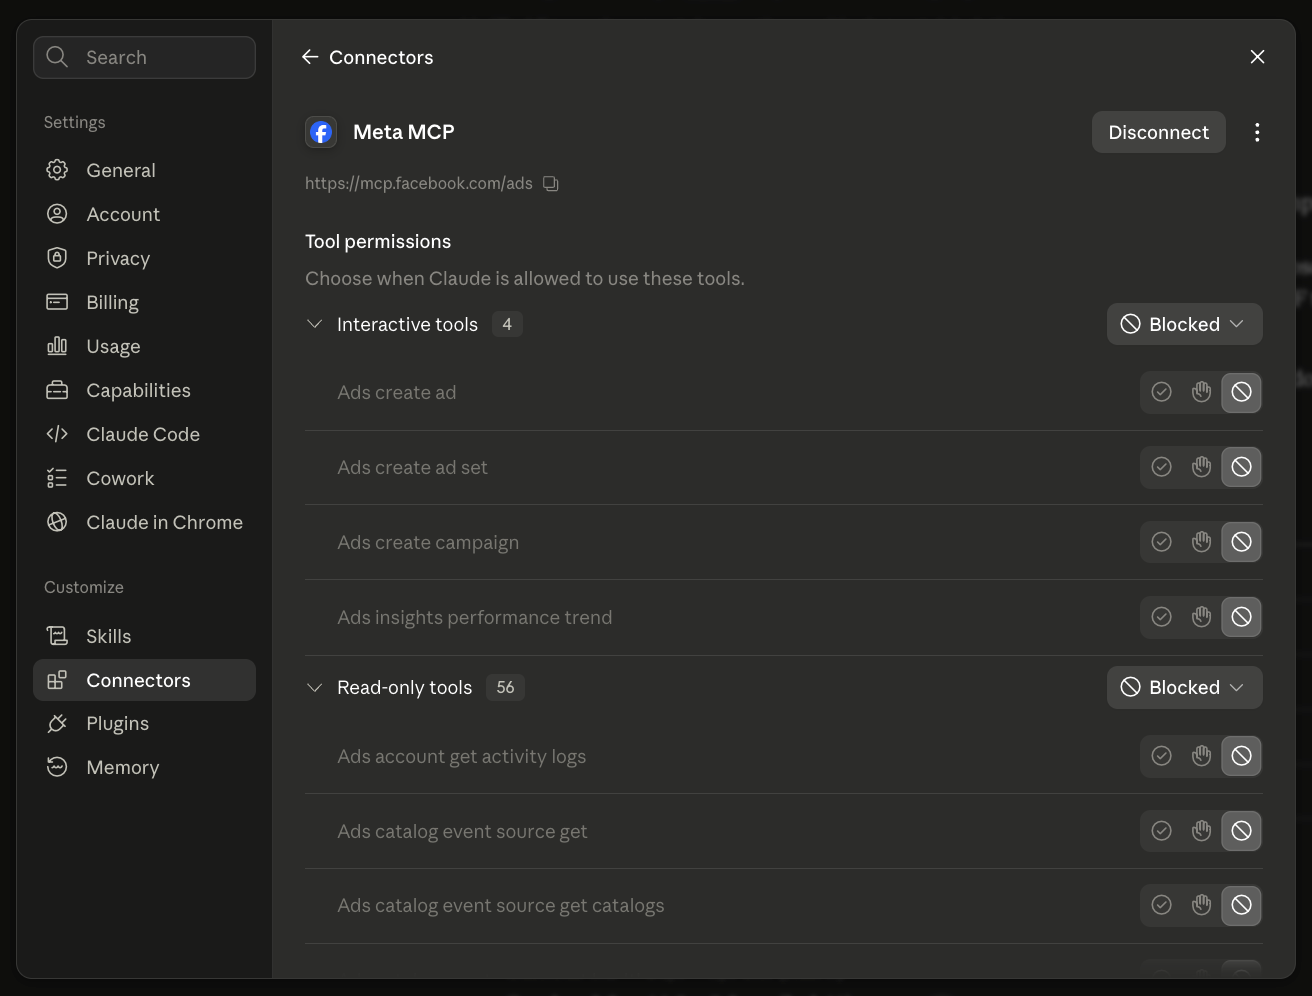
Task: Disconnect the Meta MCP connector
Action: [x=1158, y=132]
